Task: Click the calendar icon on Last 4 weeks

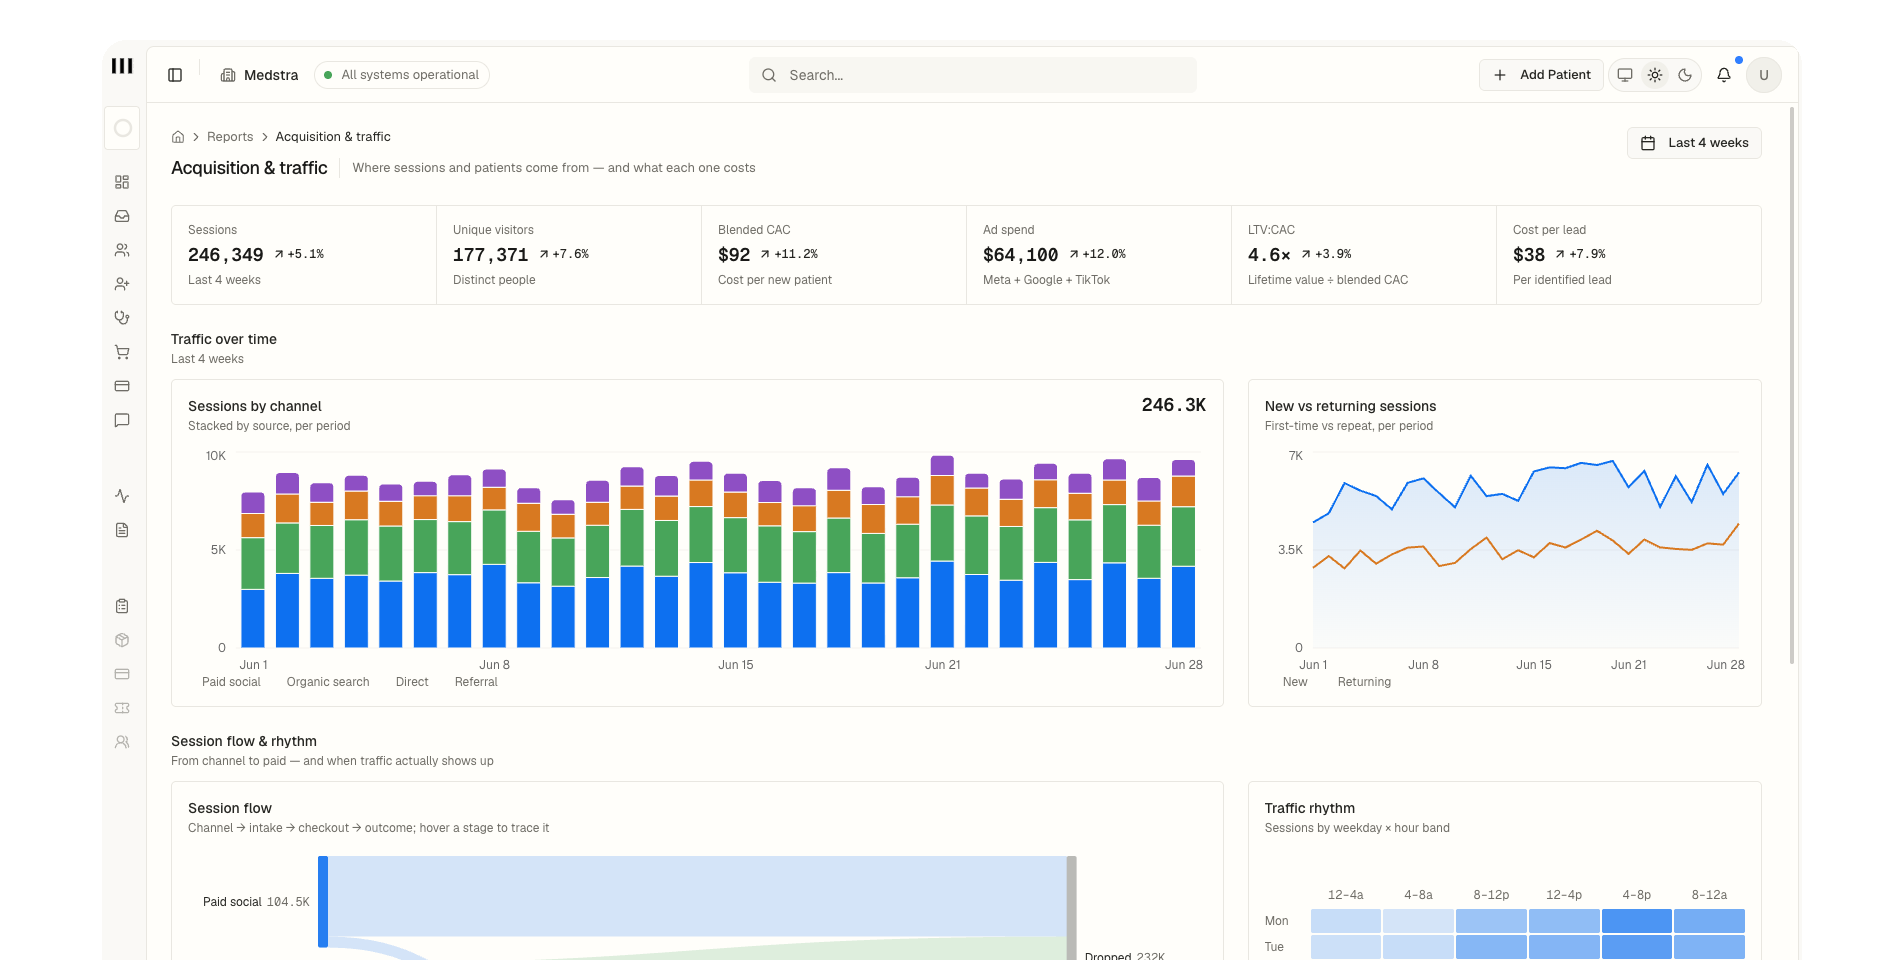Action: [x=1648, y=143]
